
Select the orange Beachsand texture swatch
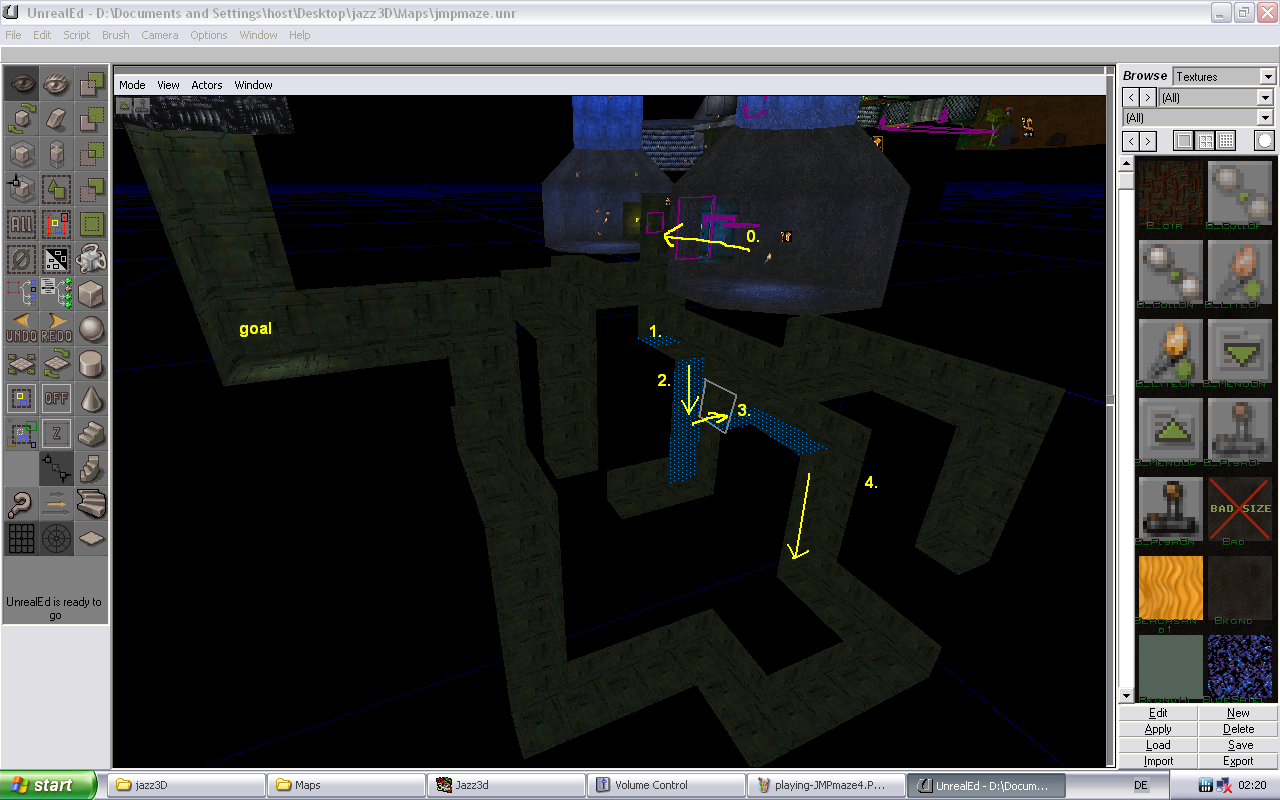(1171, 588)
